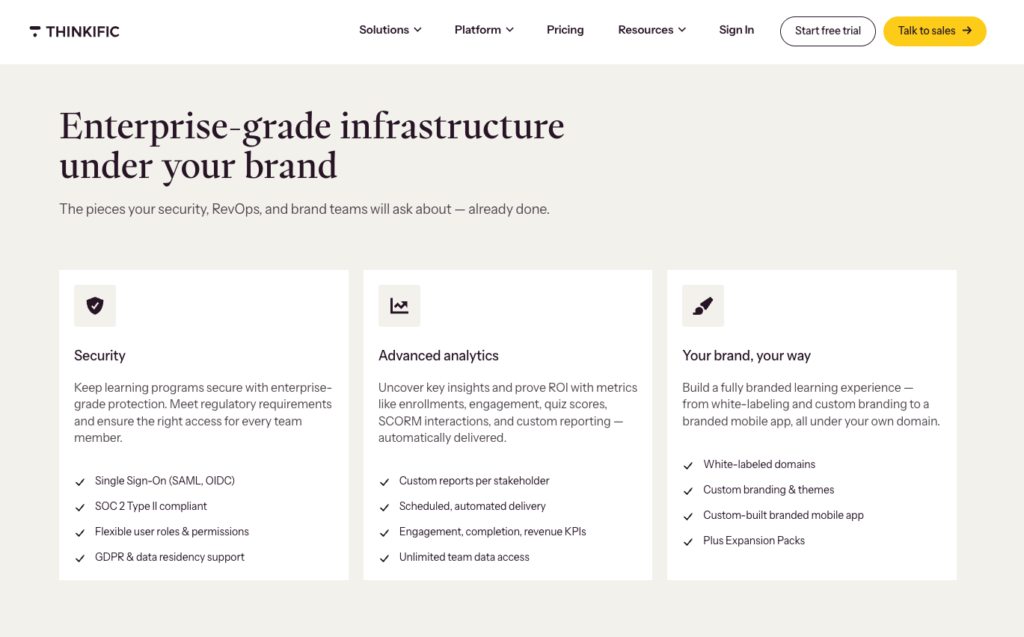The width and height of the screenshot is (1024, 637).
Task: Click the arrow in Talk to sales
Action: [967, 31]
